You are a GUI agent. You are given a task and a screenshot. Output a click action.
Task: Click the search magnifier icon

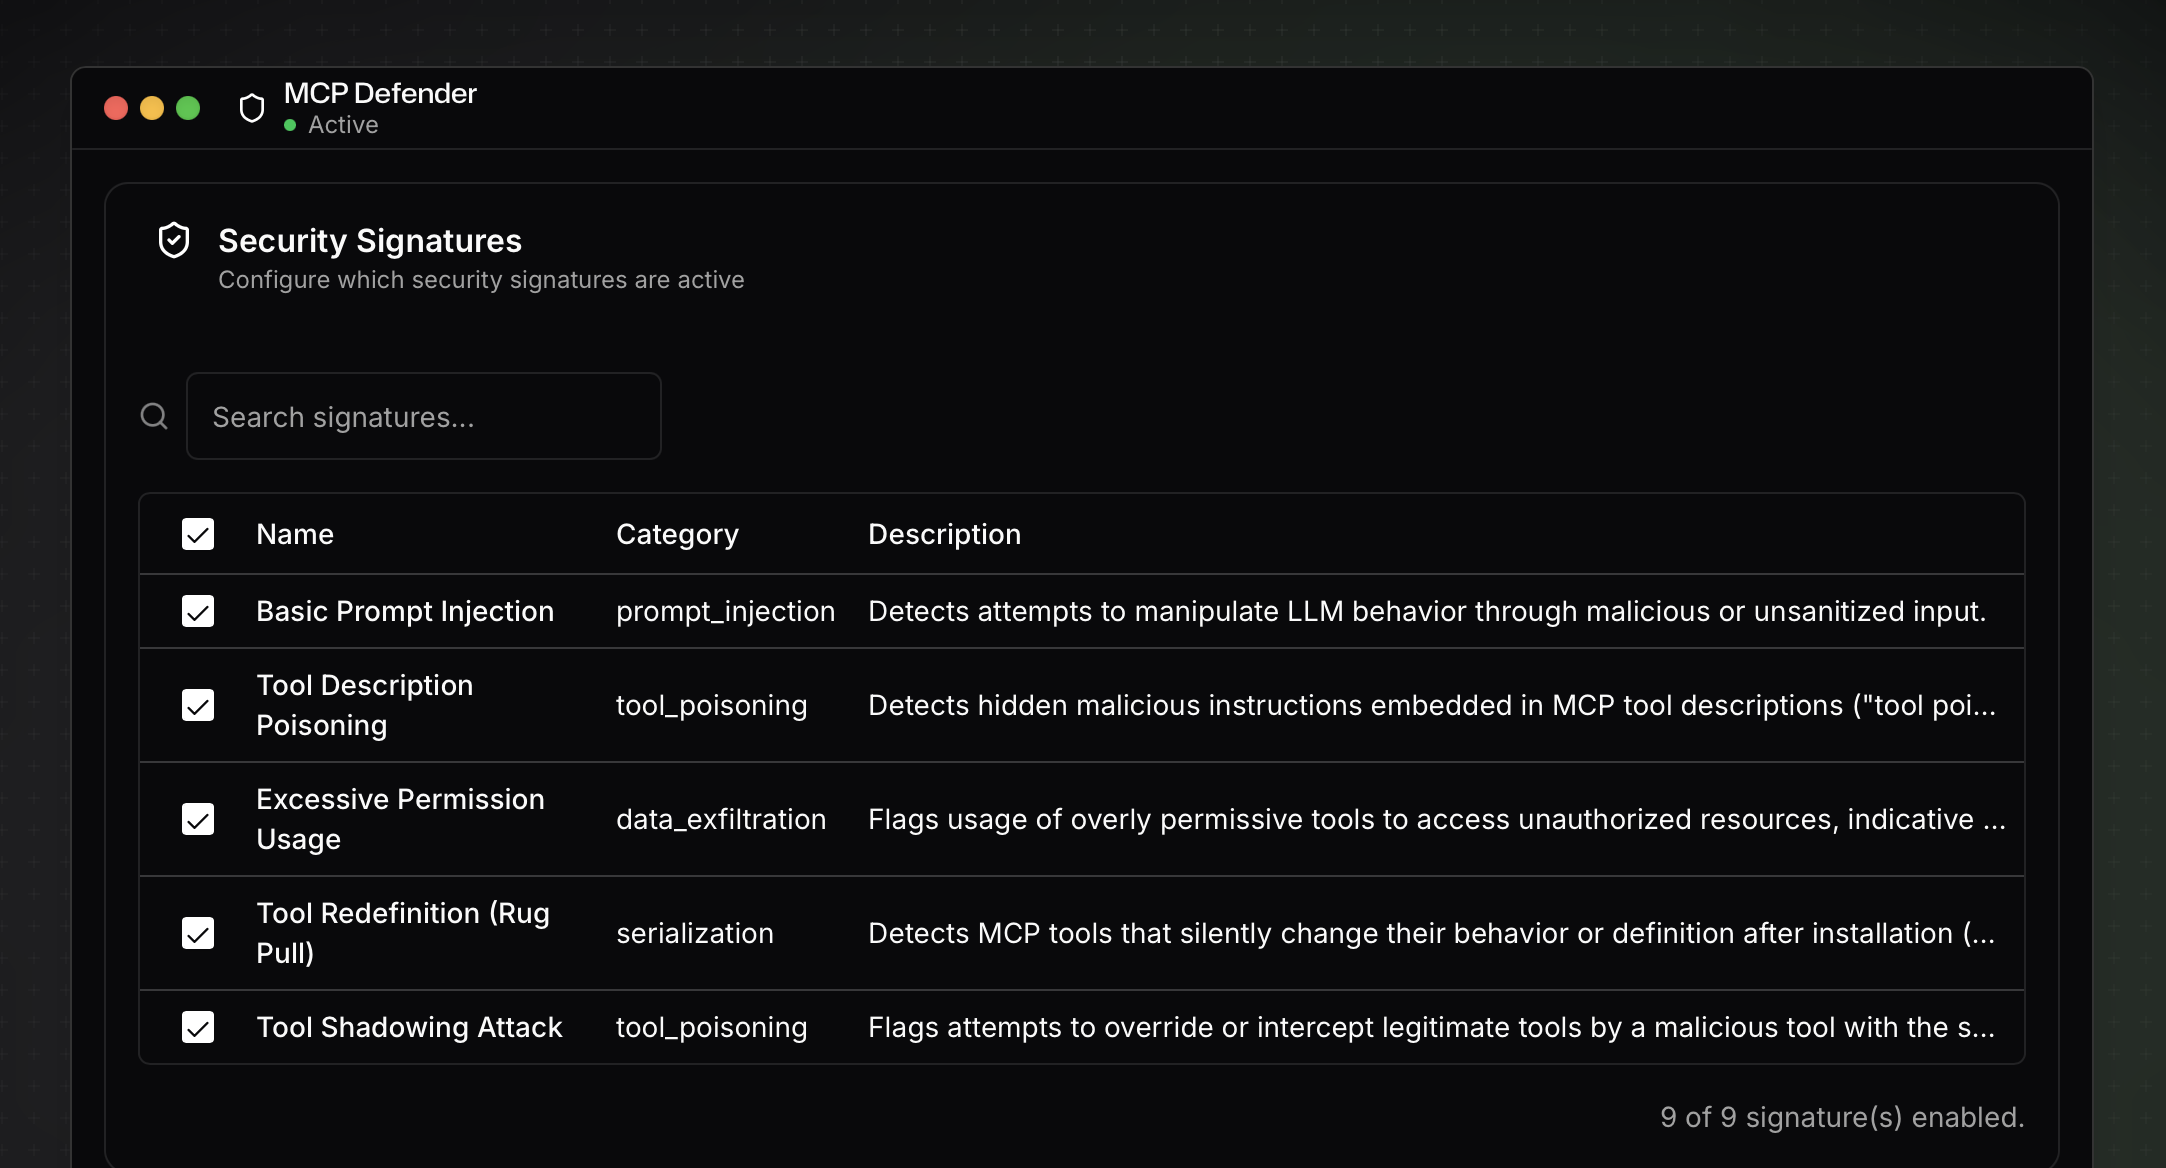tap(154, 416)
